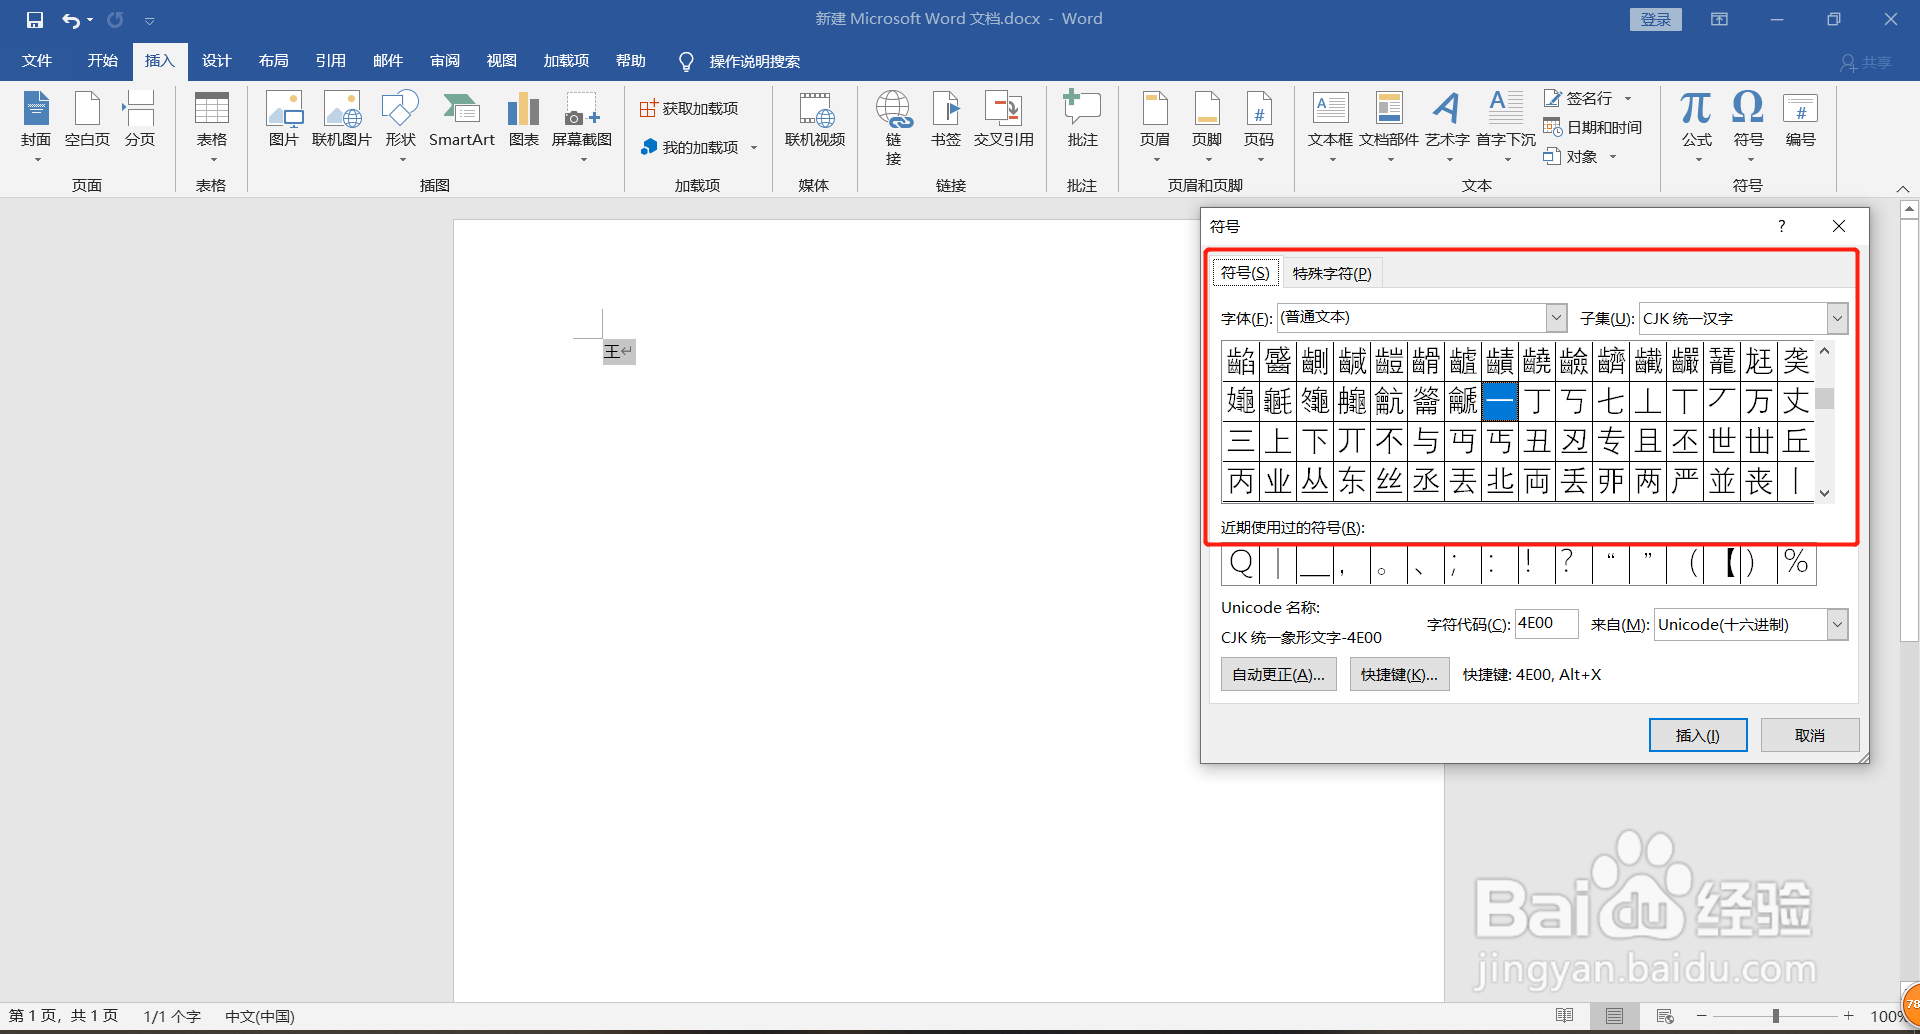Click the Shortcut Key (快捷键) button
Image resolution: width=1920 pixels, height=1034 pixels.
point(1399,674)
